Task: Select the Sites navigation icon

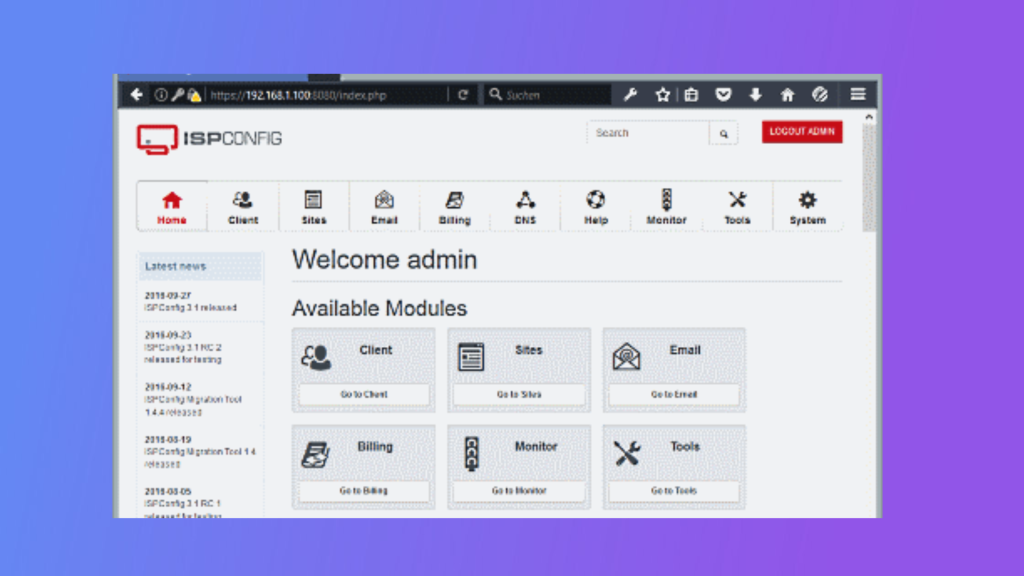Action: click(x=313, y=200)
